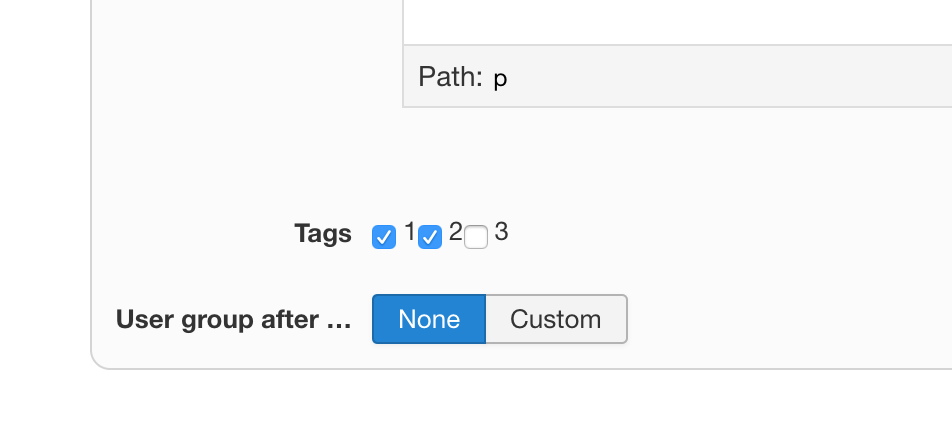Switch user group option to Custom
The height and width of the screenshot is (446, 952).
pyautogui.click(x=556, y=319)
